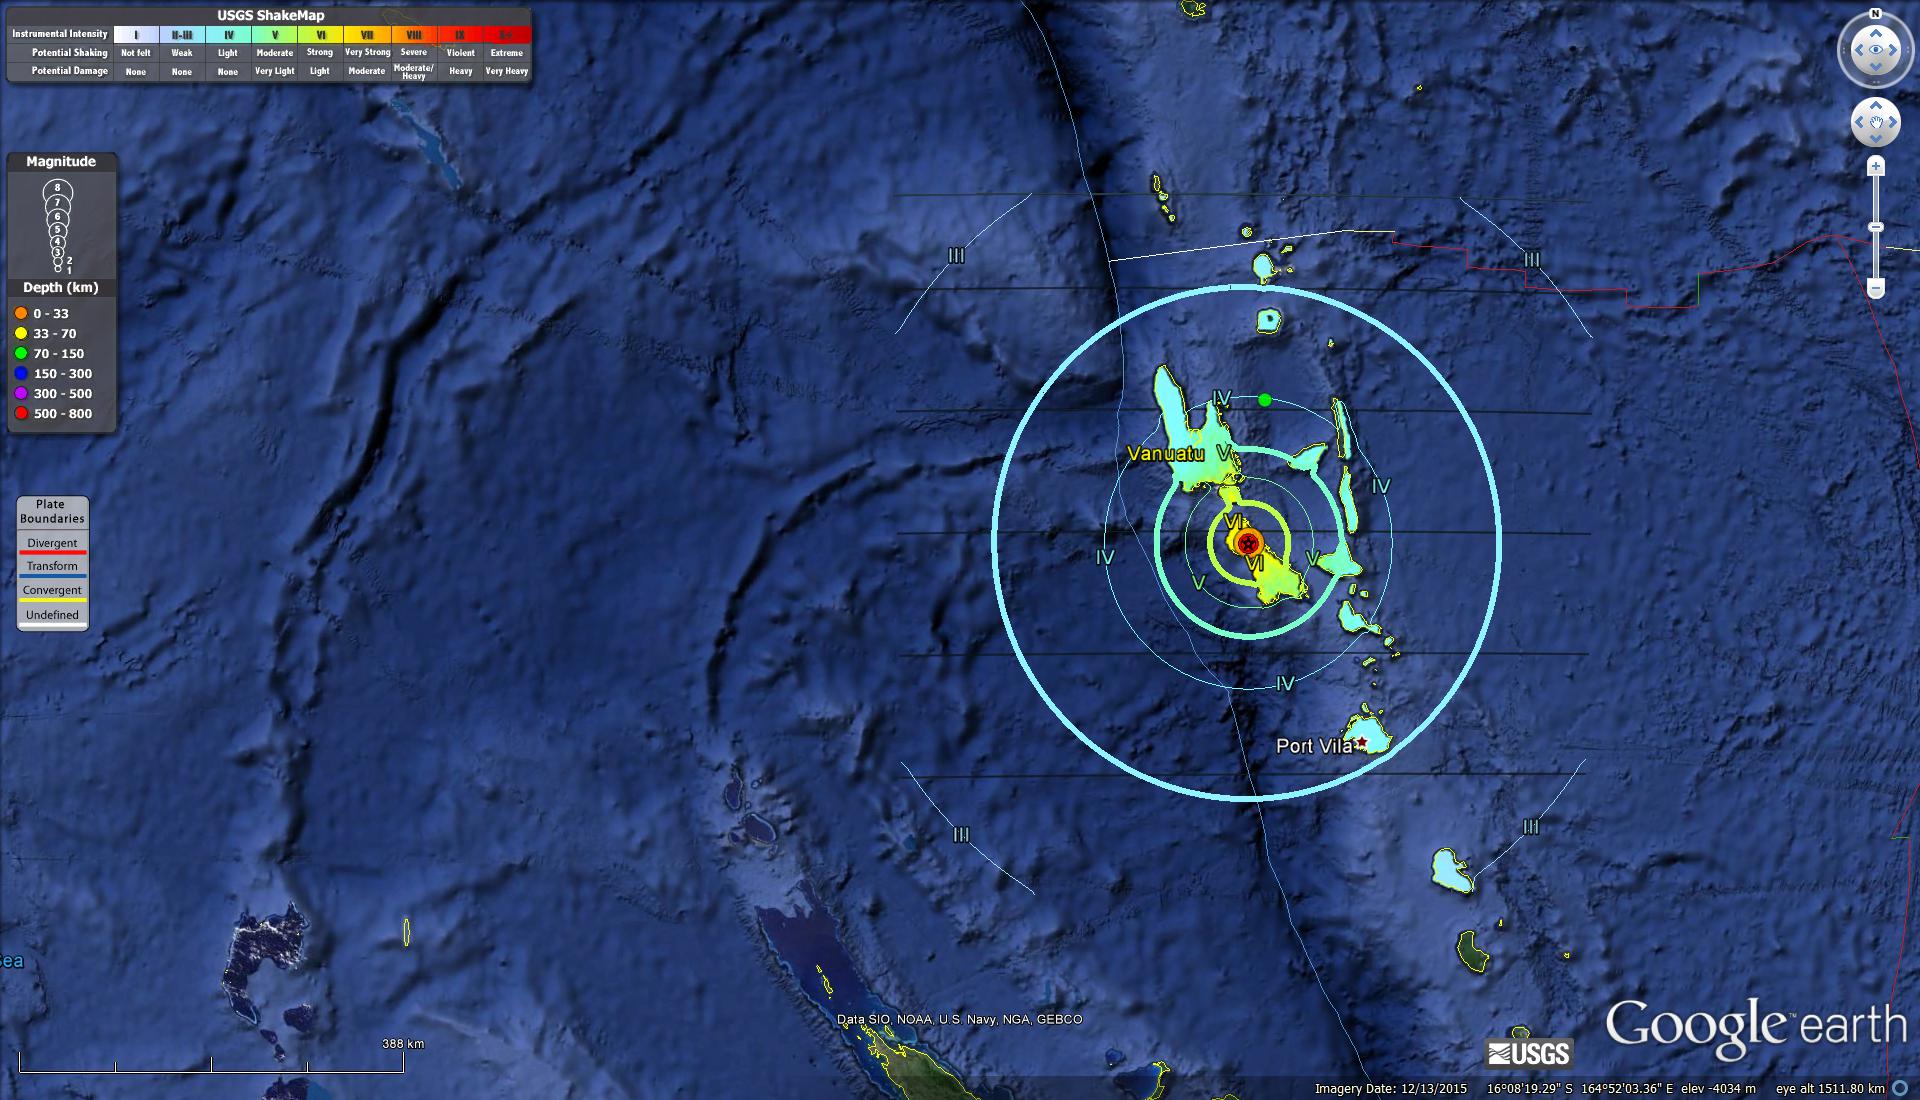Click the N compass north indicator
The image size is (1920, 1100).
(1875, 14)
